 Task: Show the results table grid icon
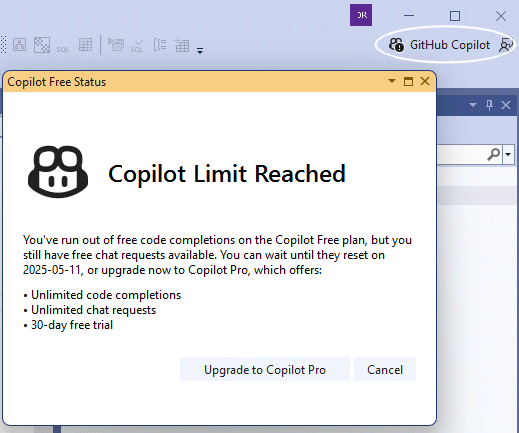85,44
